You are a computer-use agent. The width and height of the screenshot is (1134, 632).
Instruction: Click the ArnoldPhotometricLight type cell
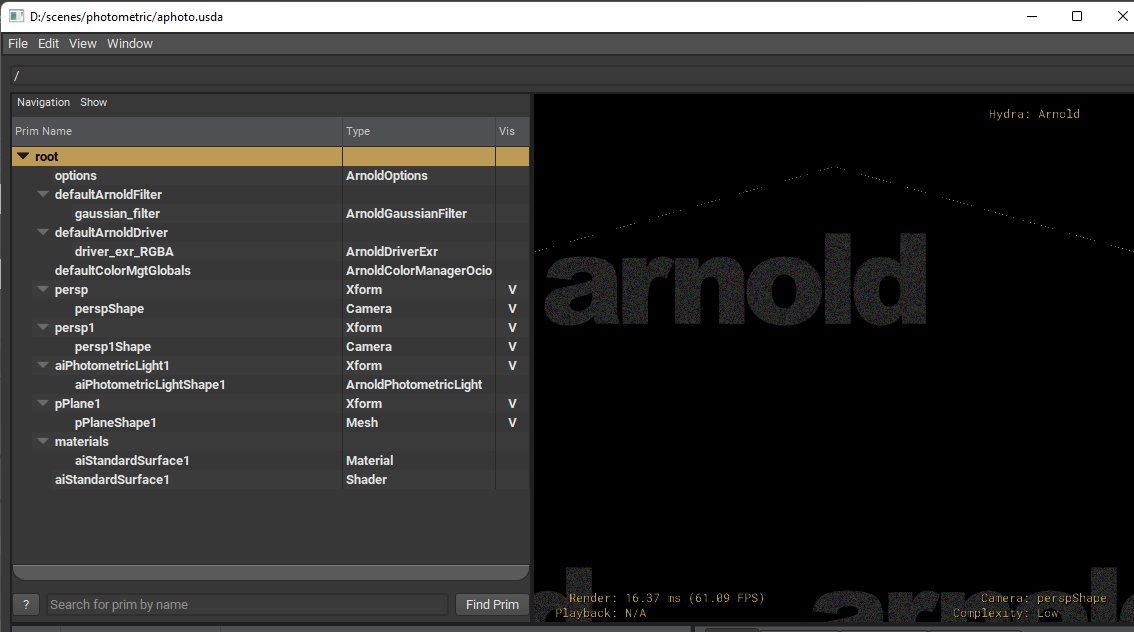tap(414, 385)
